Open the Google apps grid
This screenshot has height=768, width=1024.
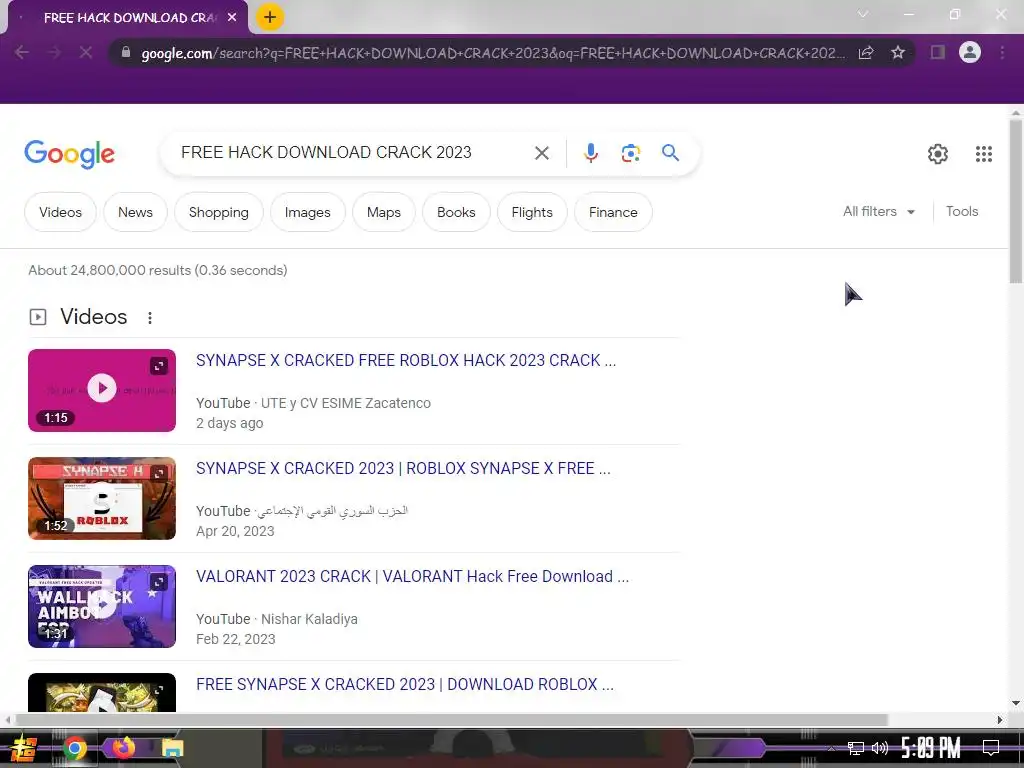click(x=984, y=153)
